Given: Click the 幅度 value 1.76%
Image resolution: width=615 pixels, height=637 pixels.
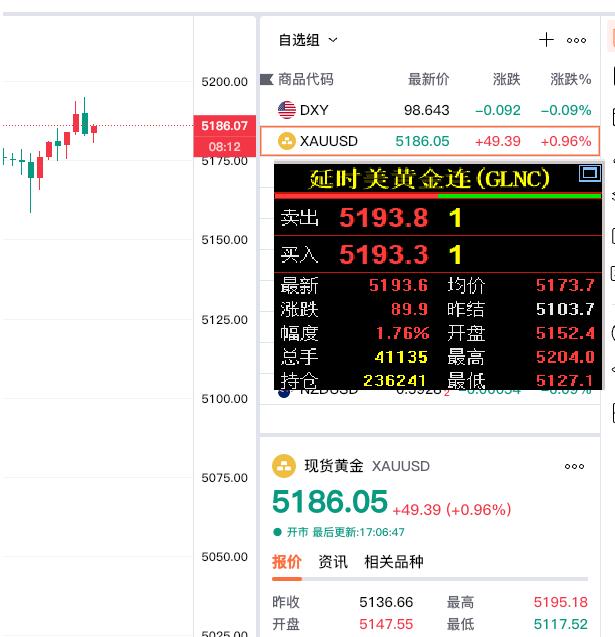Looking at the screenshot, I should [x=402, y=333].
